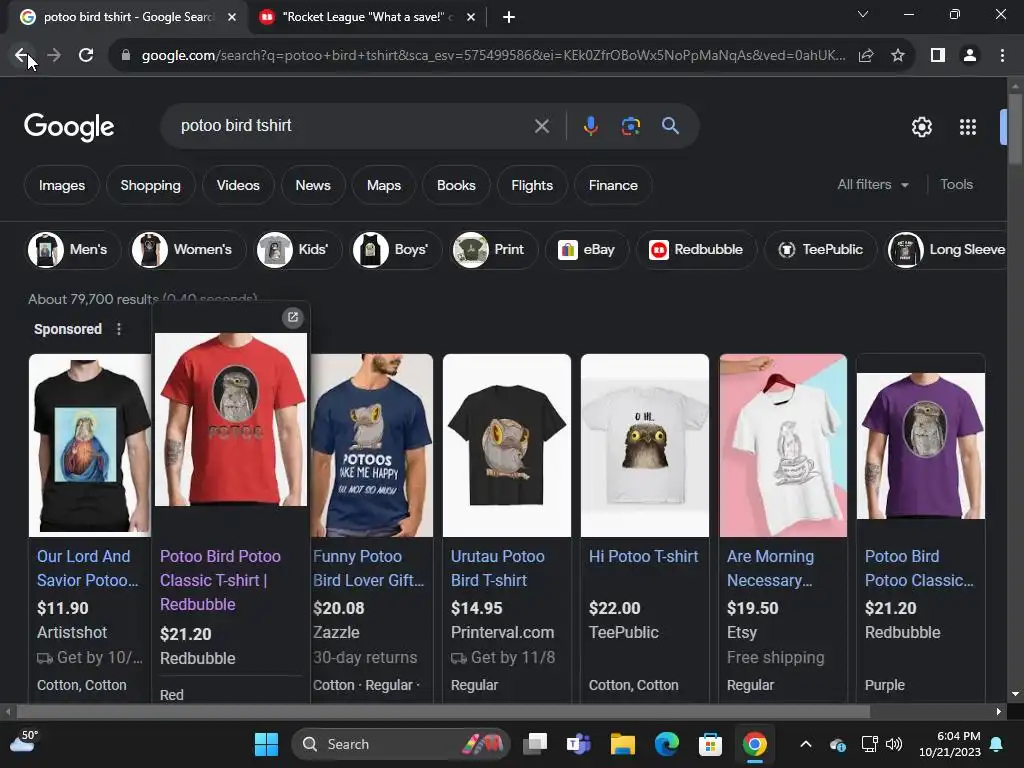Filter by Print chip
1024x768 pixels.
tap(494, 249)
